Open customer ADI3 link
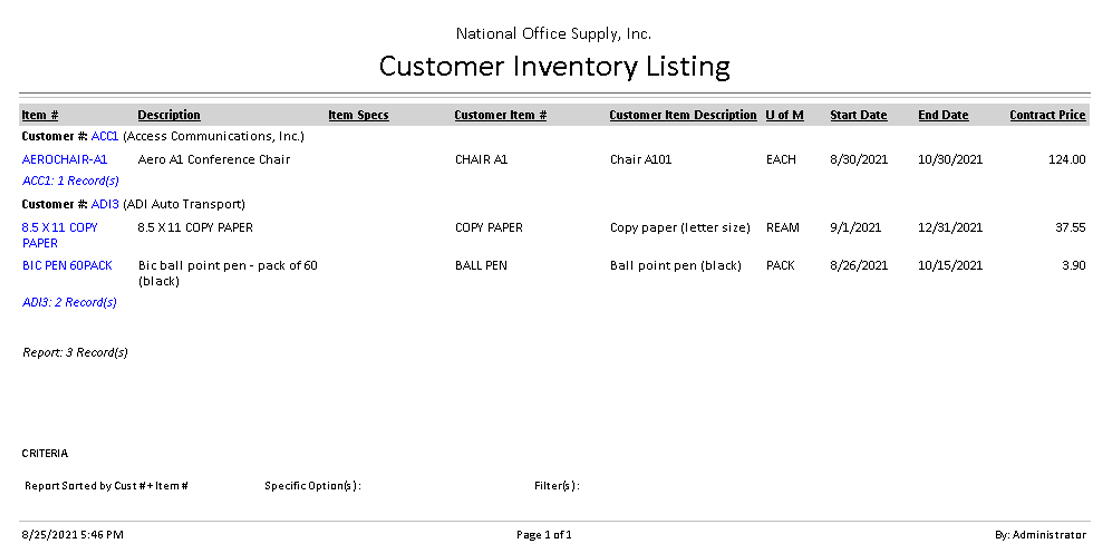Image resolution: width=1112 pixels, height=560 pixels. click(105, 204)
